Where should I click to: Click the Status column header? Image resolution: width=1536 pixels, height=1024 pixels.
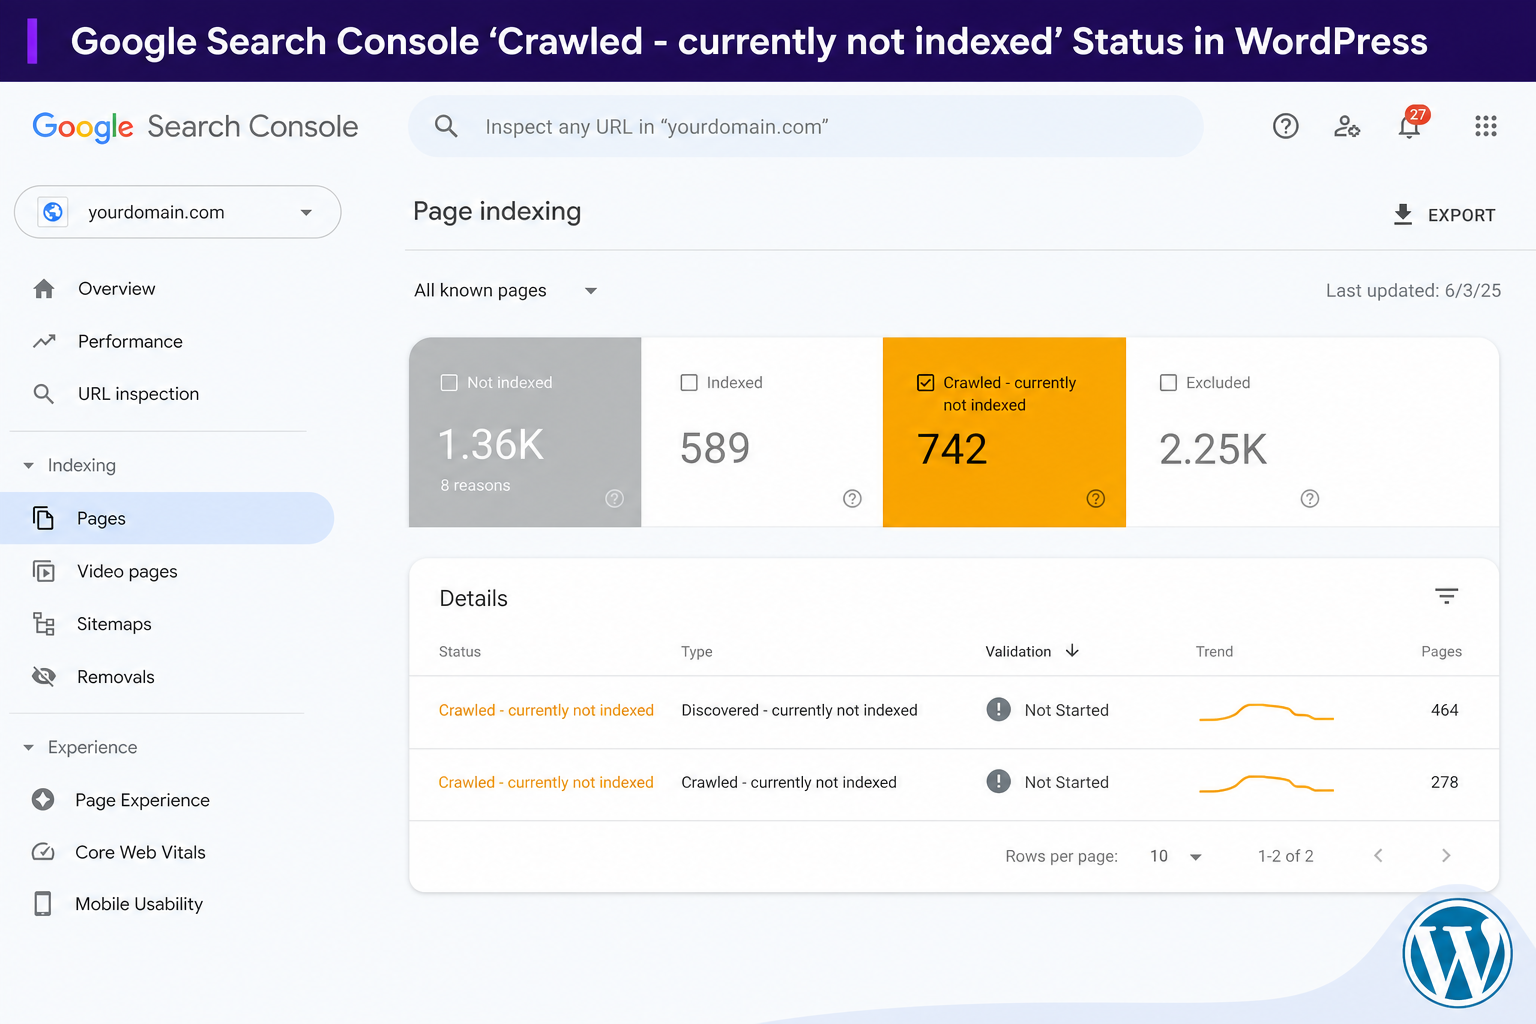(460, 651)
